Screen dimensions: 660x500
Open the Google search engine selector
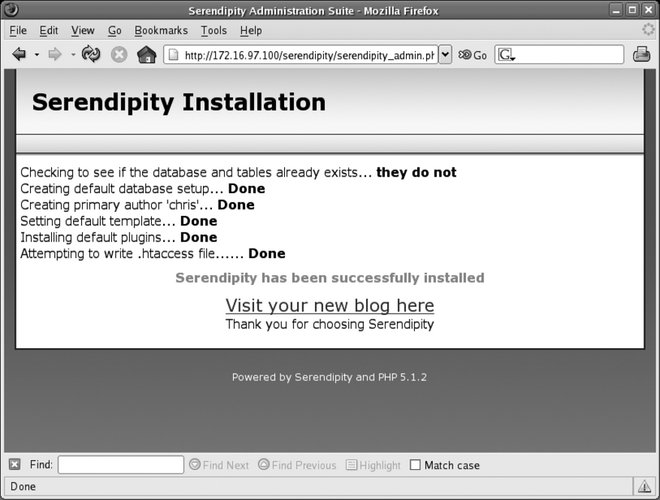tap(506, 55)
